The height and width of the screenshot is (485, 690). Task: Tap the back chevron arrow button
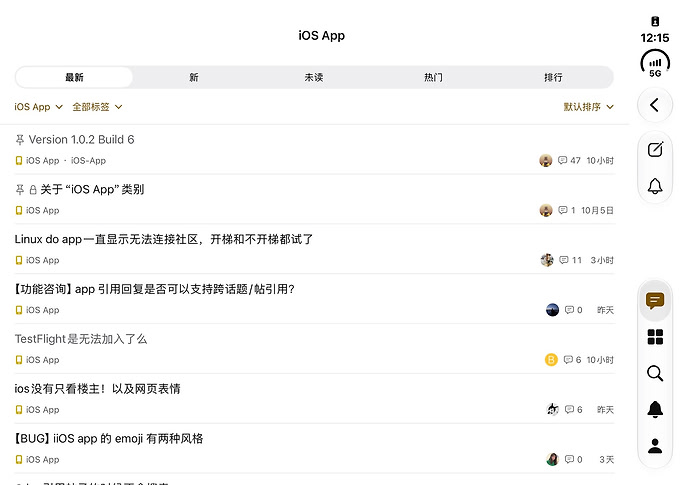coord(654,105)
